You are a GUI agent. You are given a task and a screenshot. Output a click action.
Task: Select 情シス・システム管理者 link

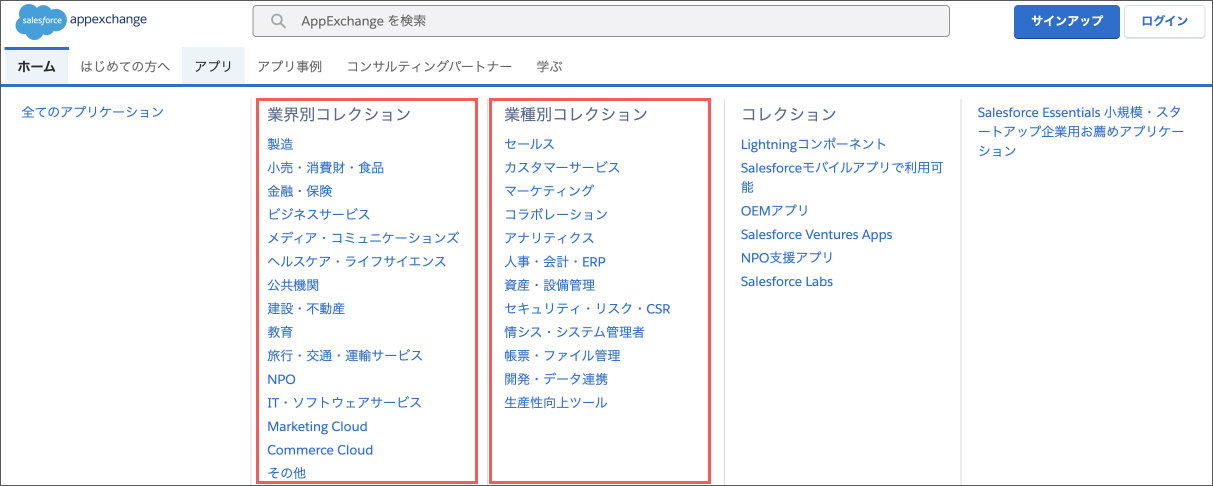(x=575, y=332)
